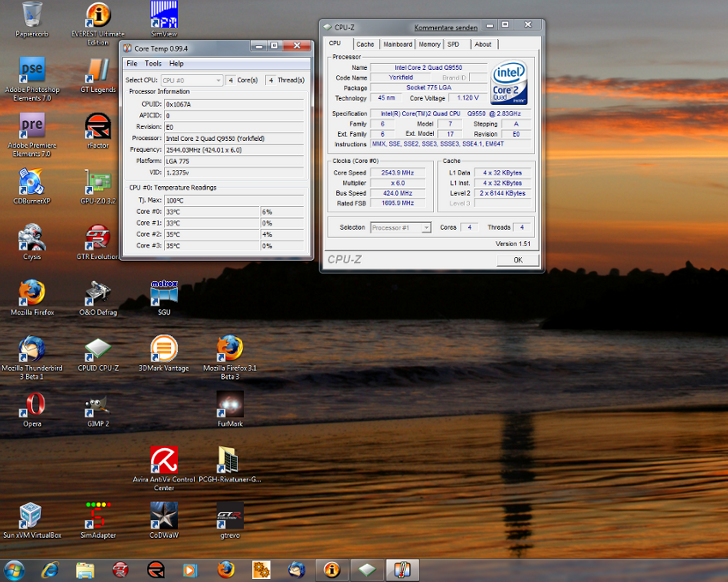
Task: Open the Opera browser desktop icon
Action: [x=32, y=404]
